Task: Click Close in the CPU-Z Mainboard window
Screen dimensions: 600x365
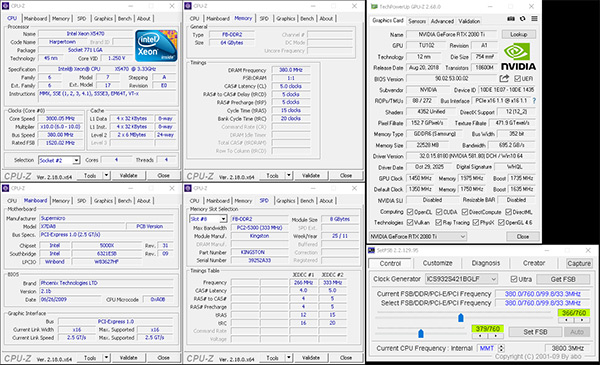Action: pyautogui.click(x=163, y=358)
